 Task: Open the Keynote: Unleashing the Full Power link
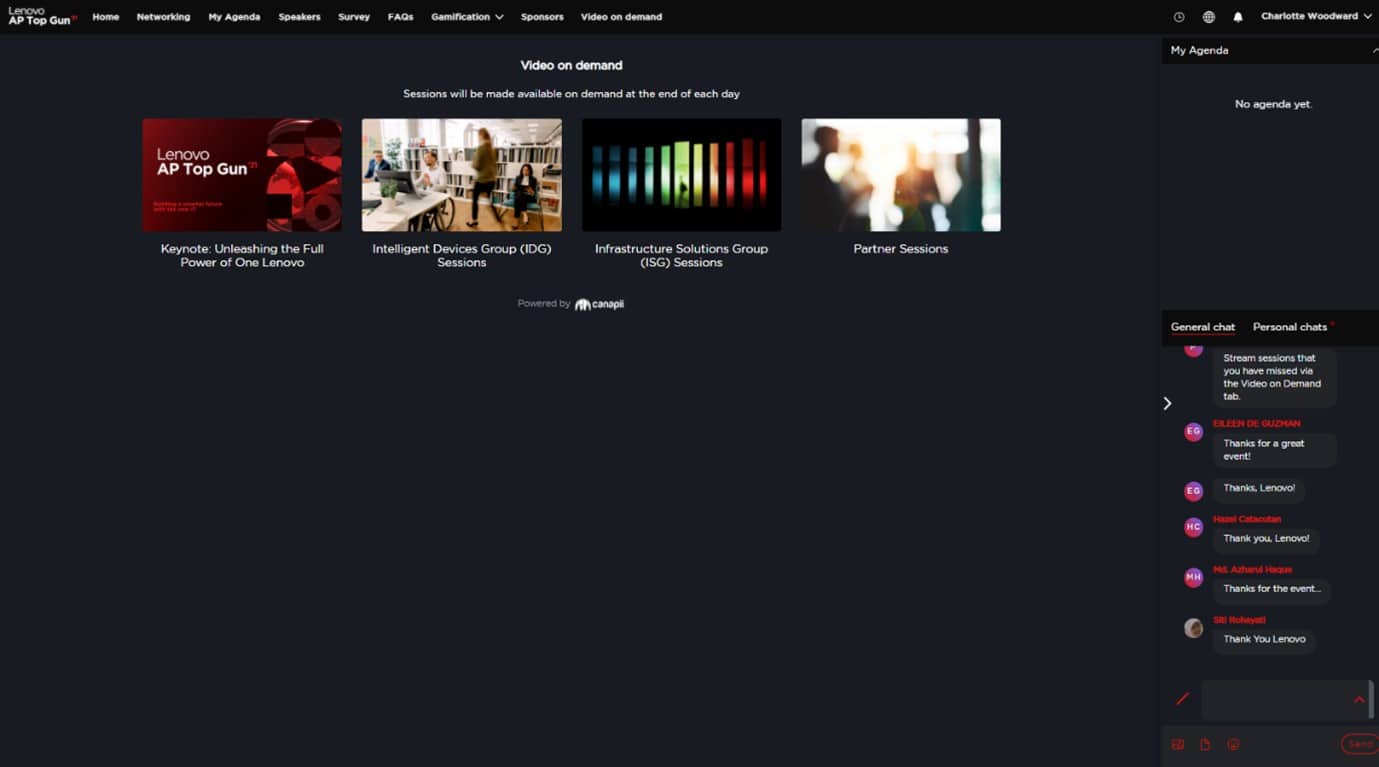point(242,255)
